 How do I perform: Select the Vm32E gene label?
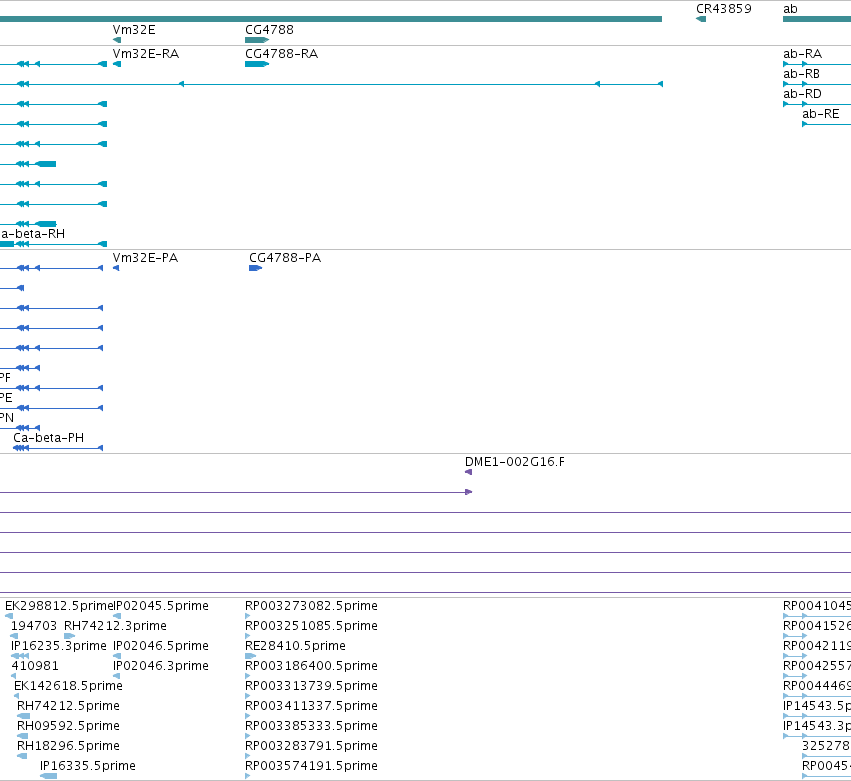click(x=134, y=30)
